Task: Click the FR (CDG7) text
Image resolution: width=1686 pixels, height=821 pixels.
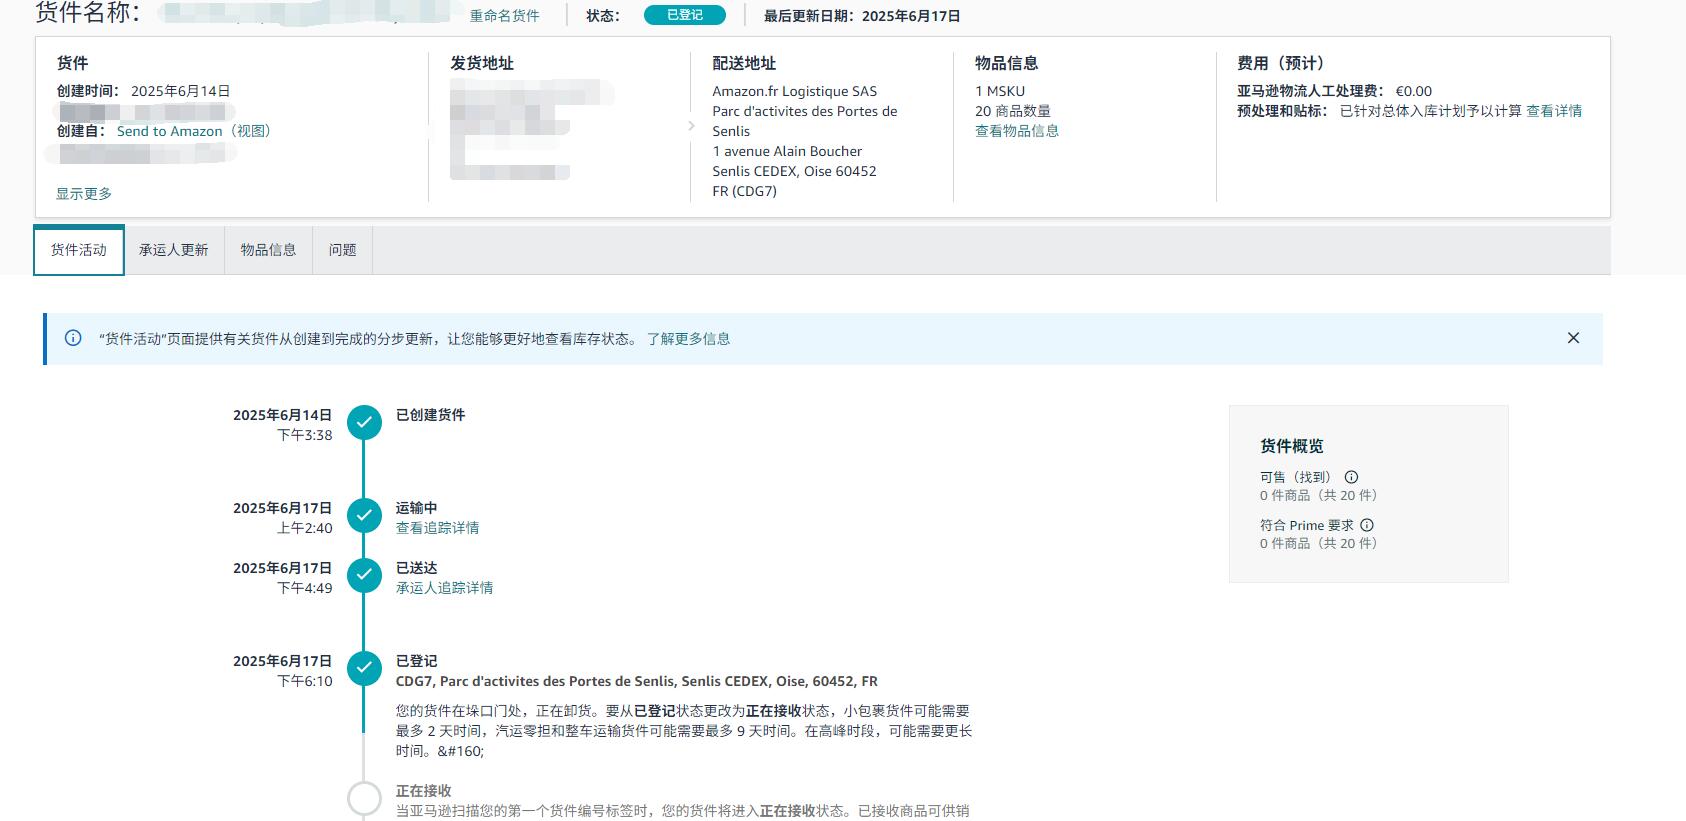Action: [744, 191]
